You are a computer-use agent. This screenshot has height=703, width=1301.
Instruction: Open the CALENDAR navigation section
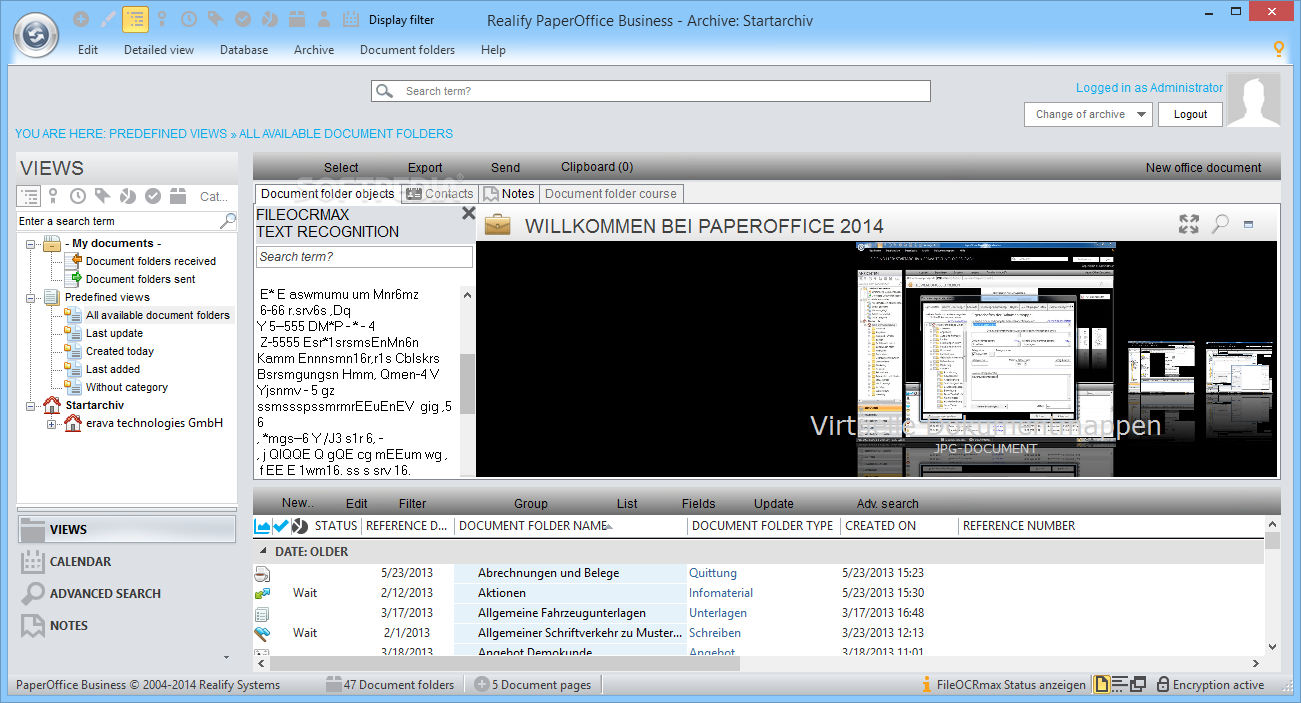coord(127,562)
